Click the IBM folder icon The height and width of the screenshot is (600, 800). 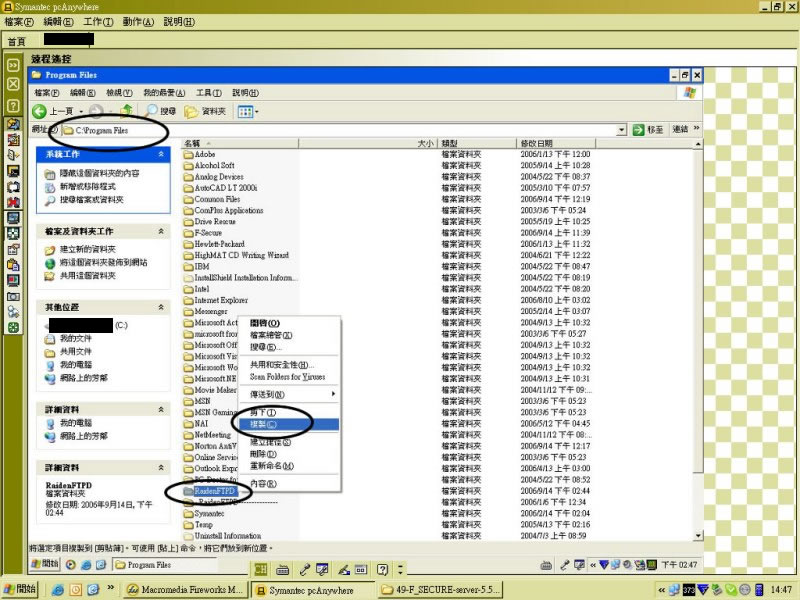[x=188, y=266]
